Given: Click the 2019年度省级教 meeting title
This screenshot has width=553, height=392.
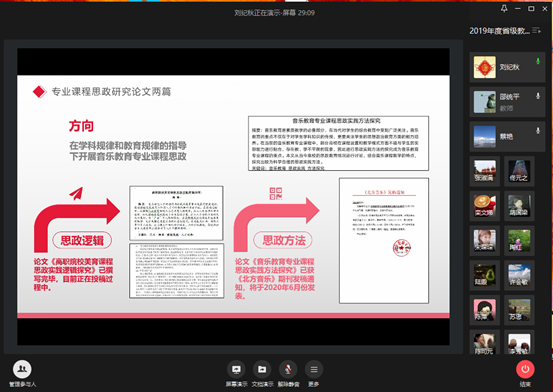Looking at the screenshot, I should (499, 31).
